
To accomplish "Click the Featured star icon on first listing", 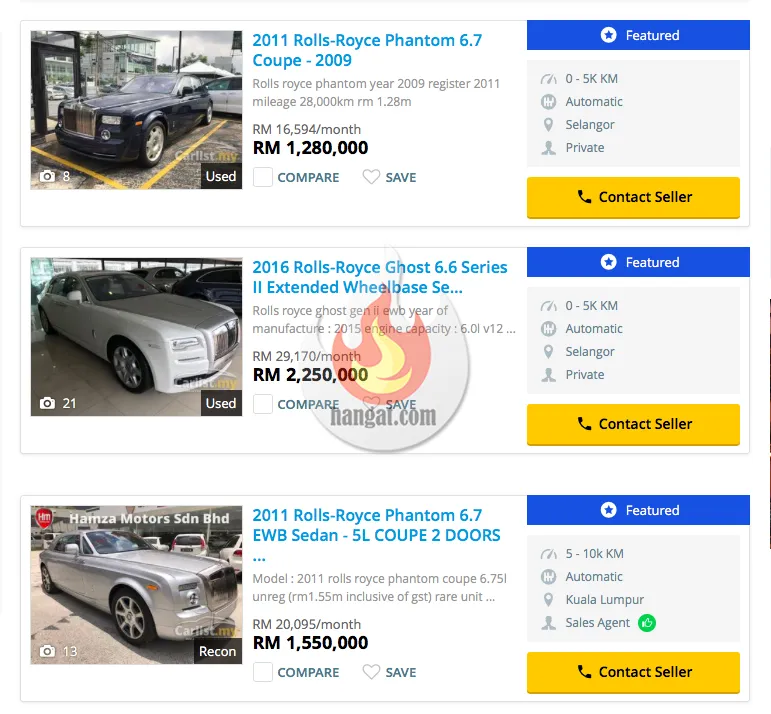I will 608,35.
